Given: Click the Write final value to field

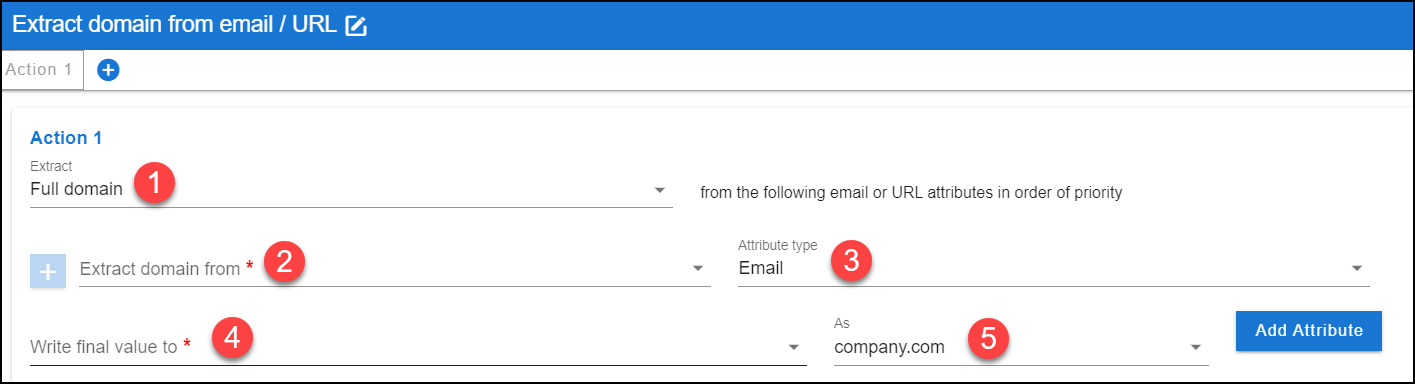Looking at the screenshot, I should (x=418, y=346).
